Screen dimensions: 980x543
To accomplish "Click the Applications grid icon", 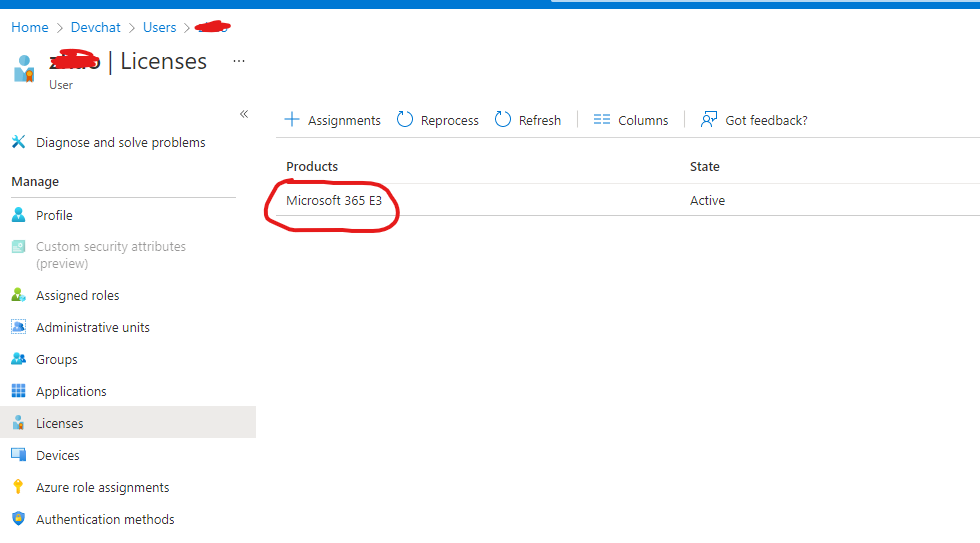I will coord(19,391).
